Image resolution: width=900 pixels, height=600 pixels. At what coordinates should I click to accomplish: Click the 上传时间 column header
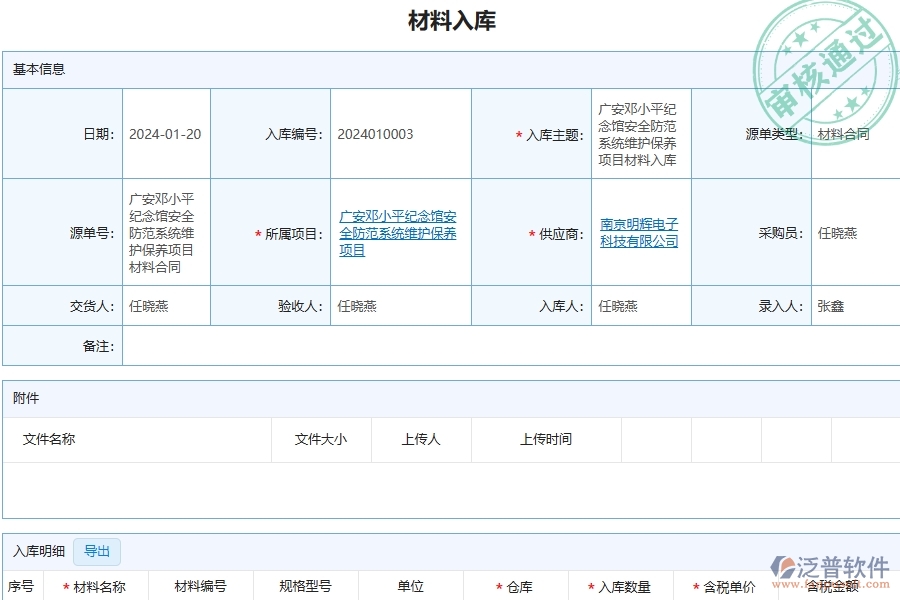pyautogui.click(x=546, y=439)
